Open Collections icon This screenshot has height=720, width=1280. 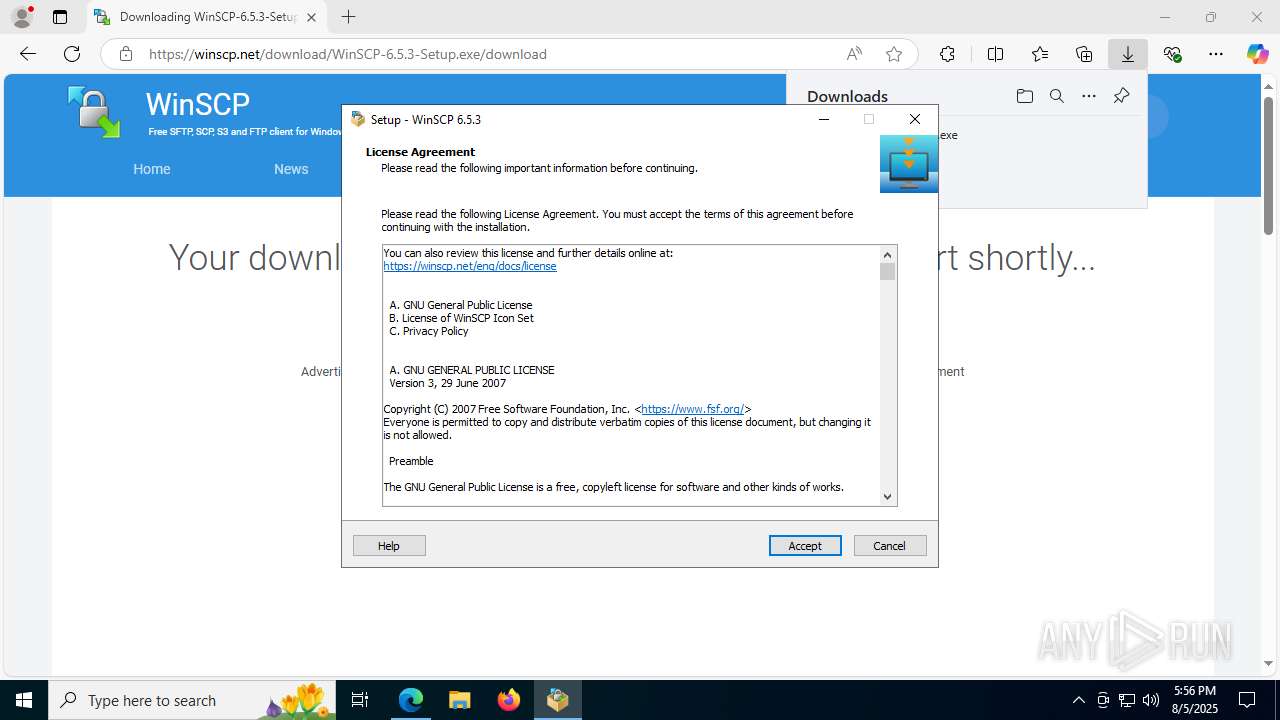1084,54
